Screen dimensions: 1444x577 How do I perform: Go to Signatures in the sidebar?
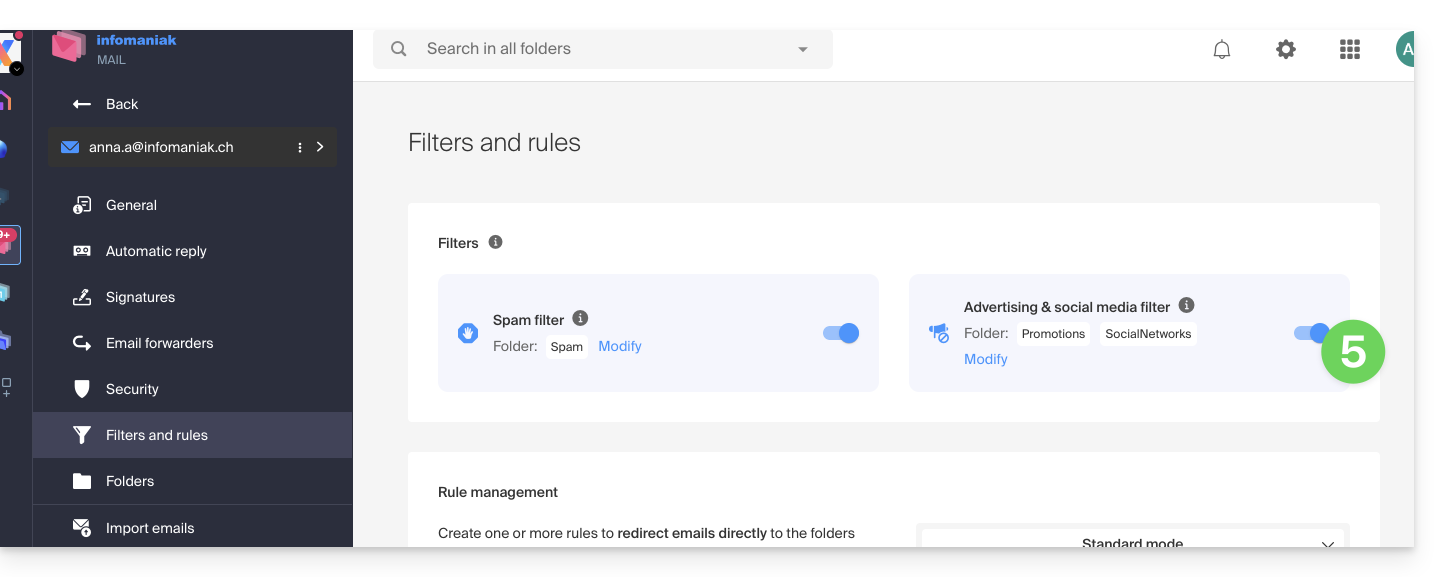click(x=140, y=297)
